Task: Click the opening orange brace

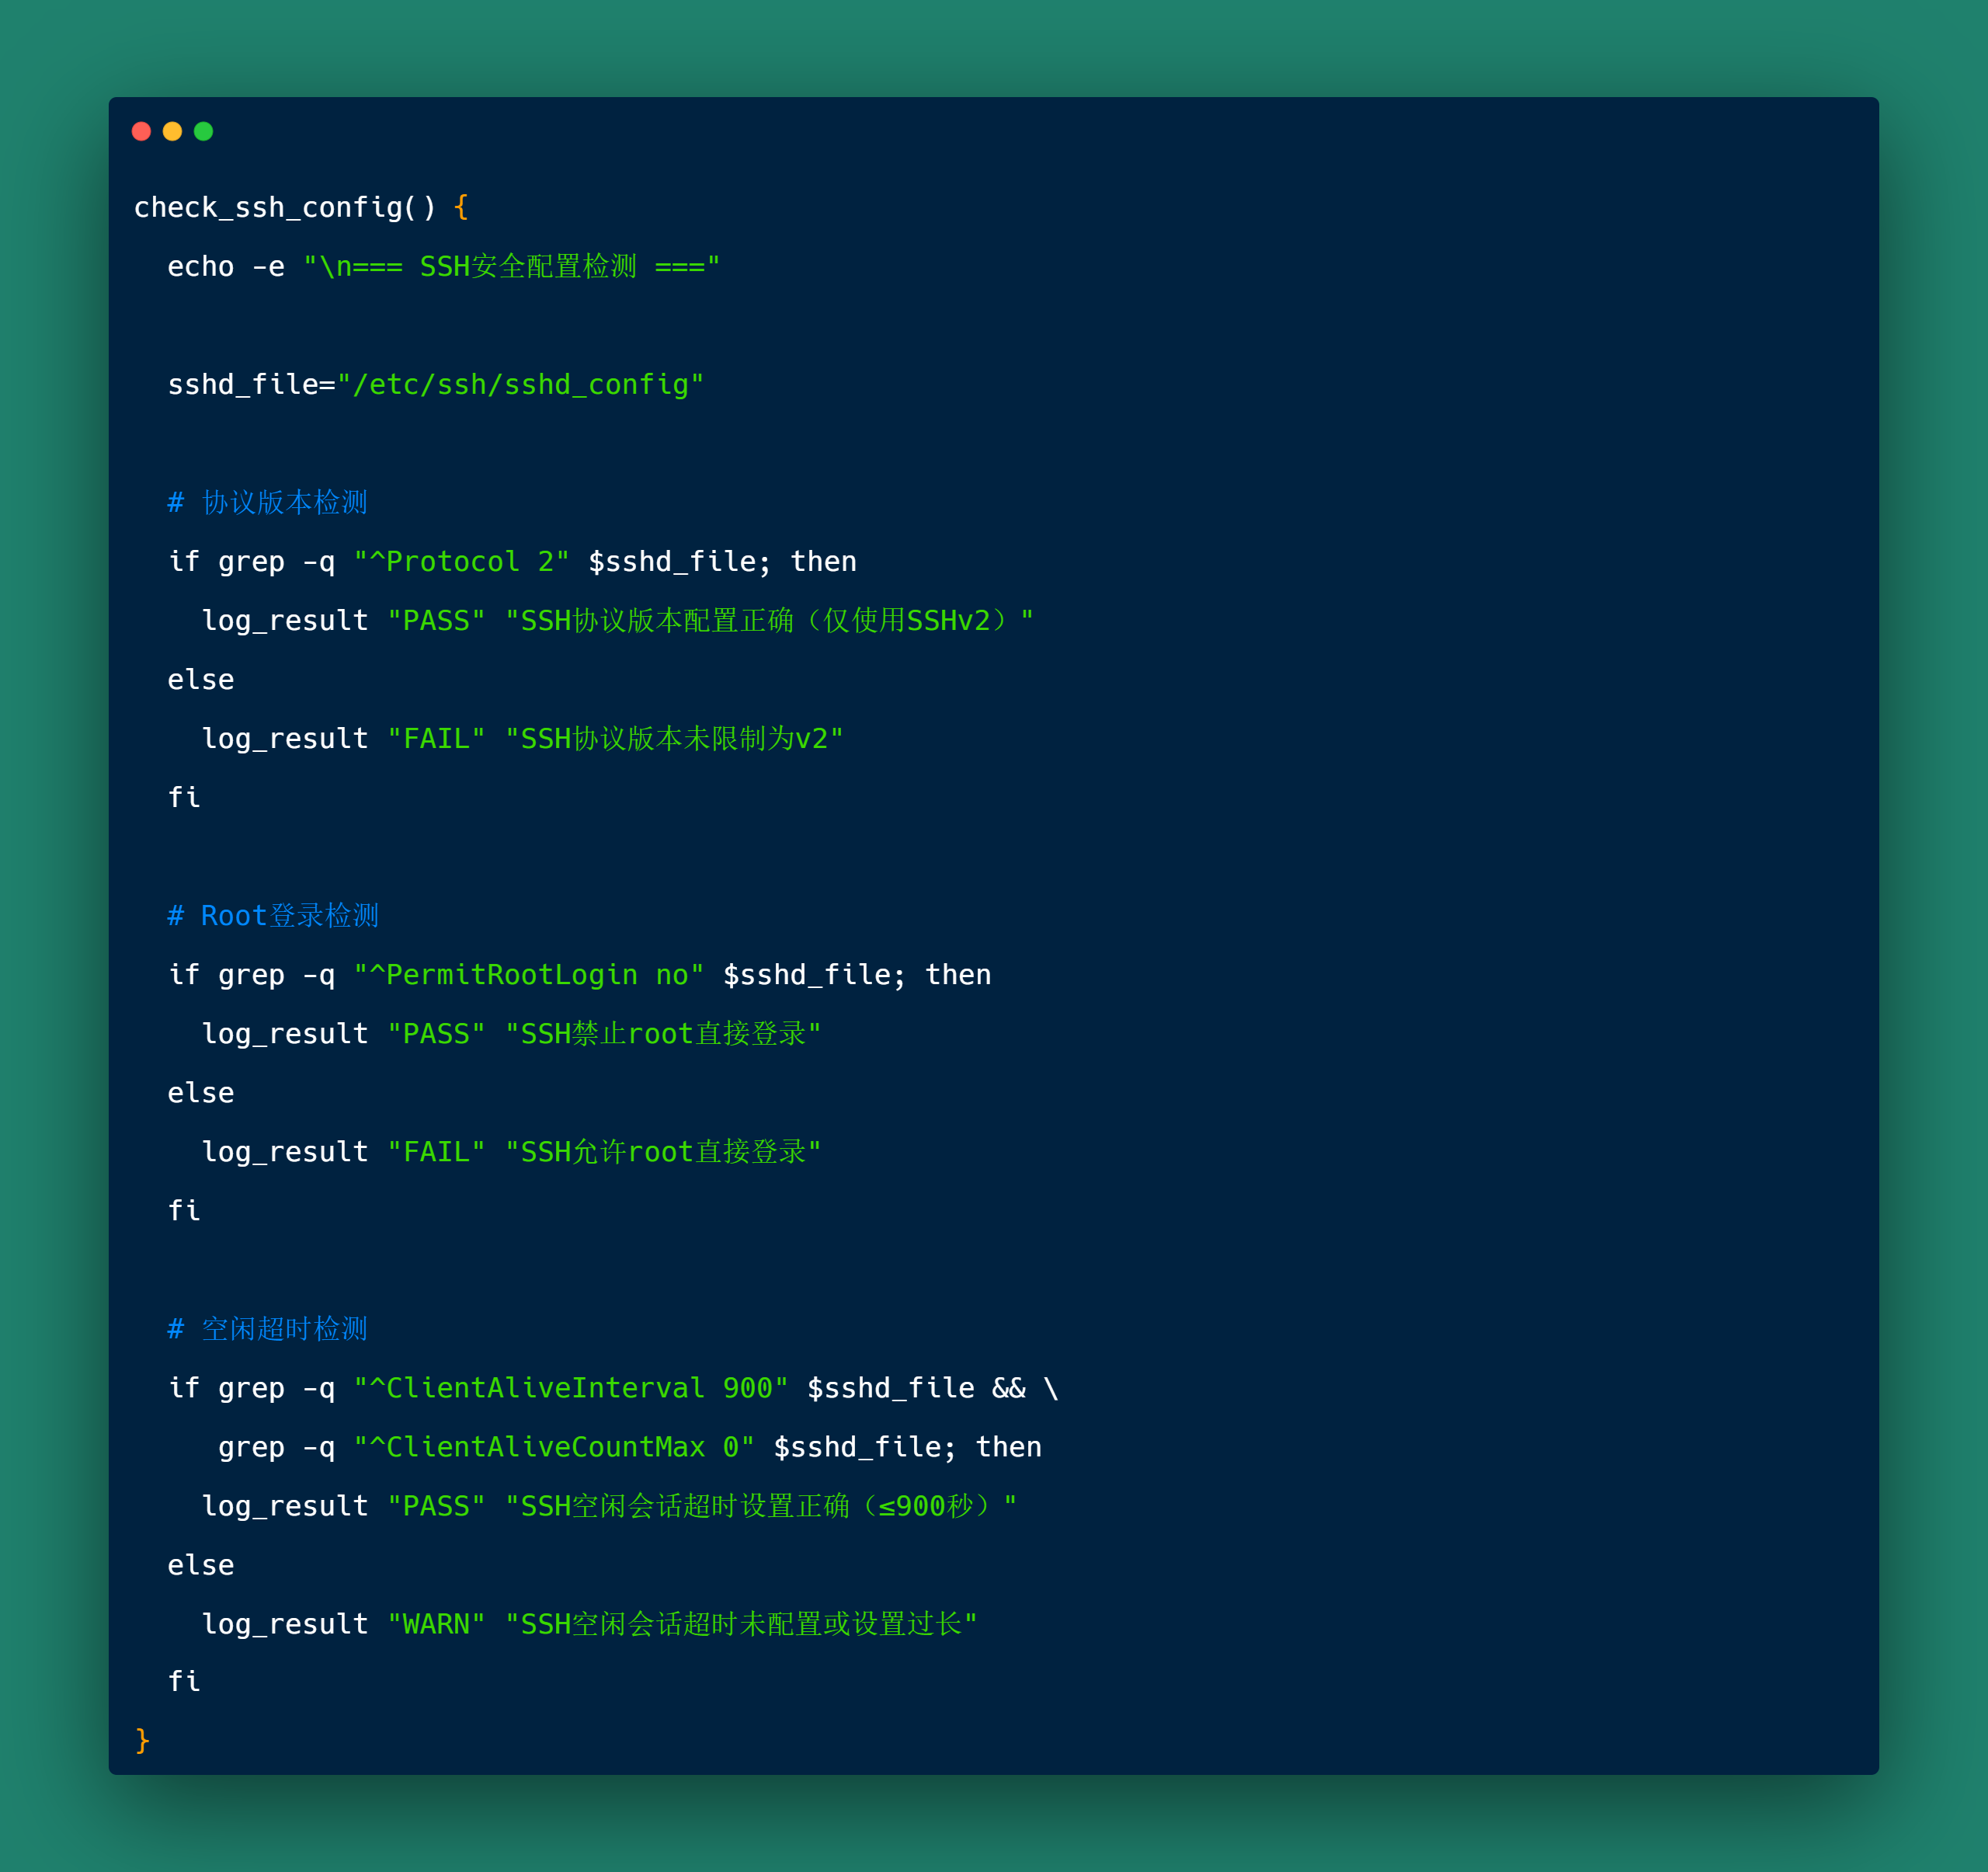Action: [x=461, y=207]
